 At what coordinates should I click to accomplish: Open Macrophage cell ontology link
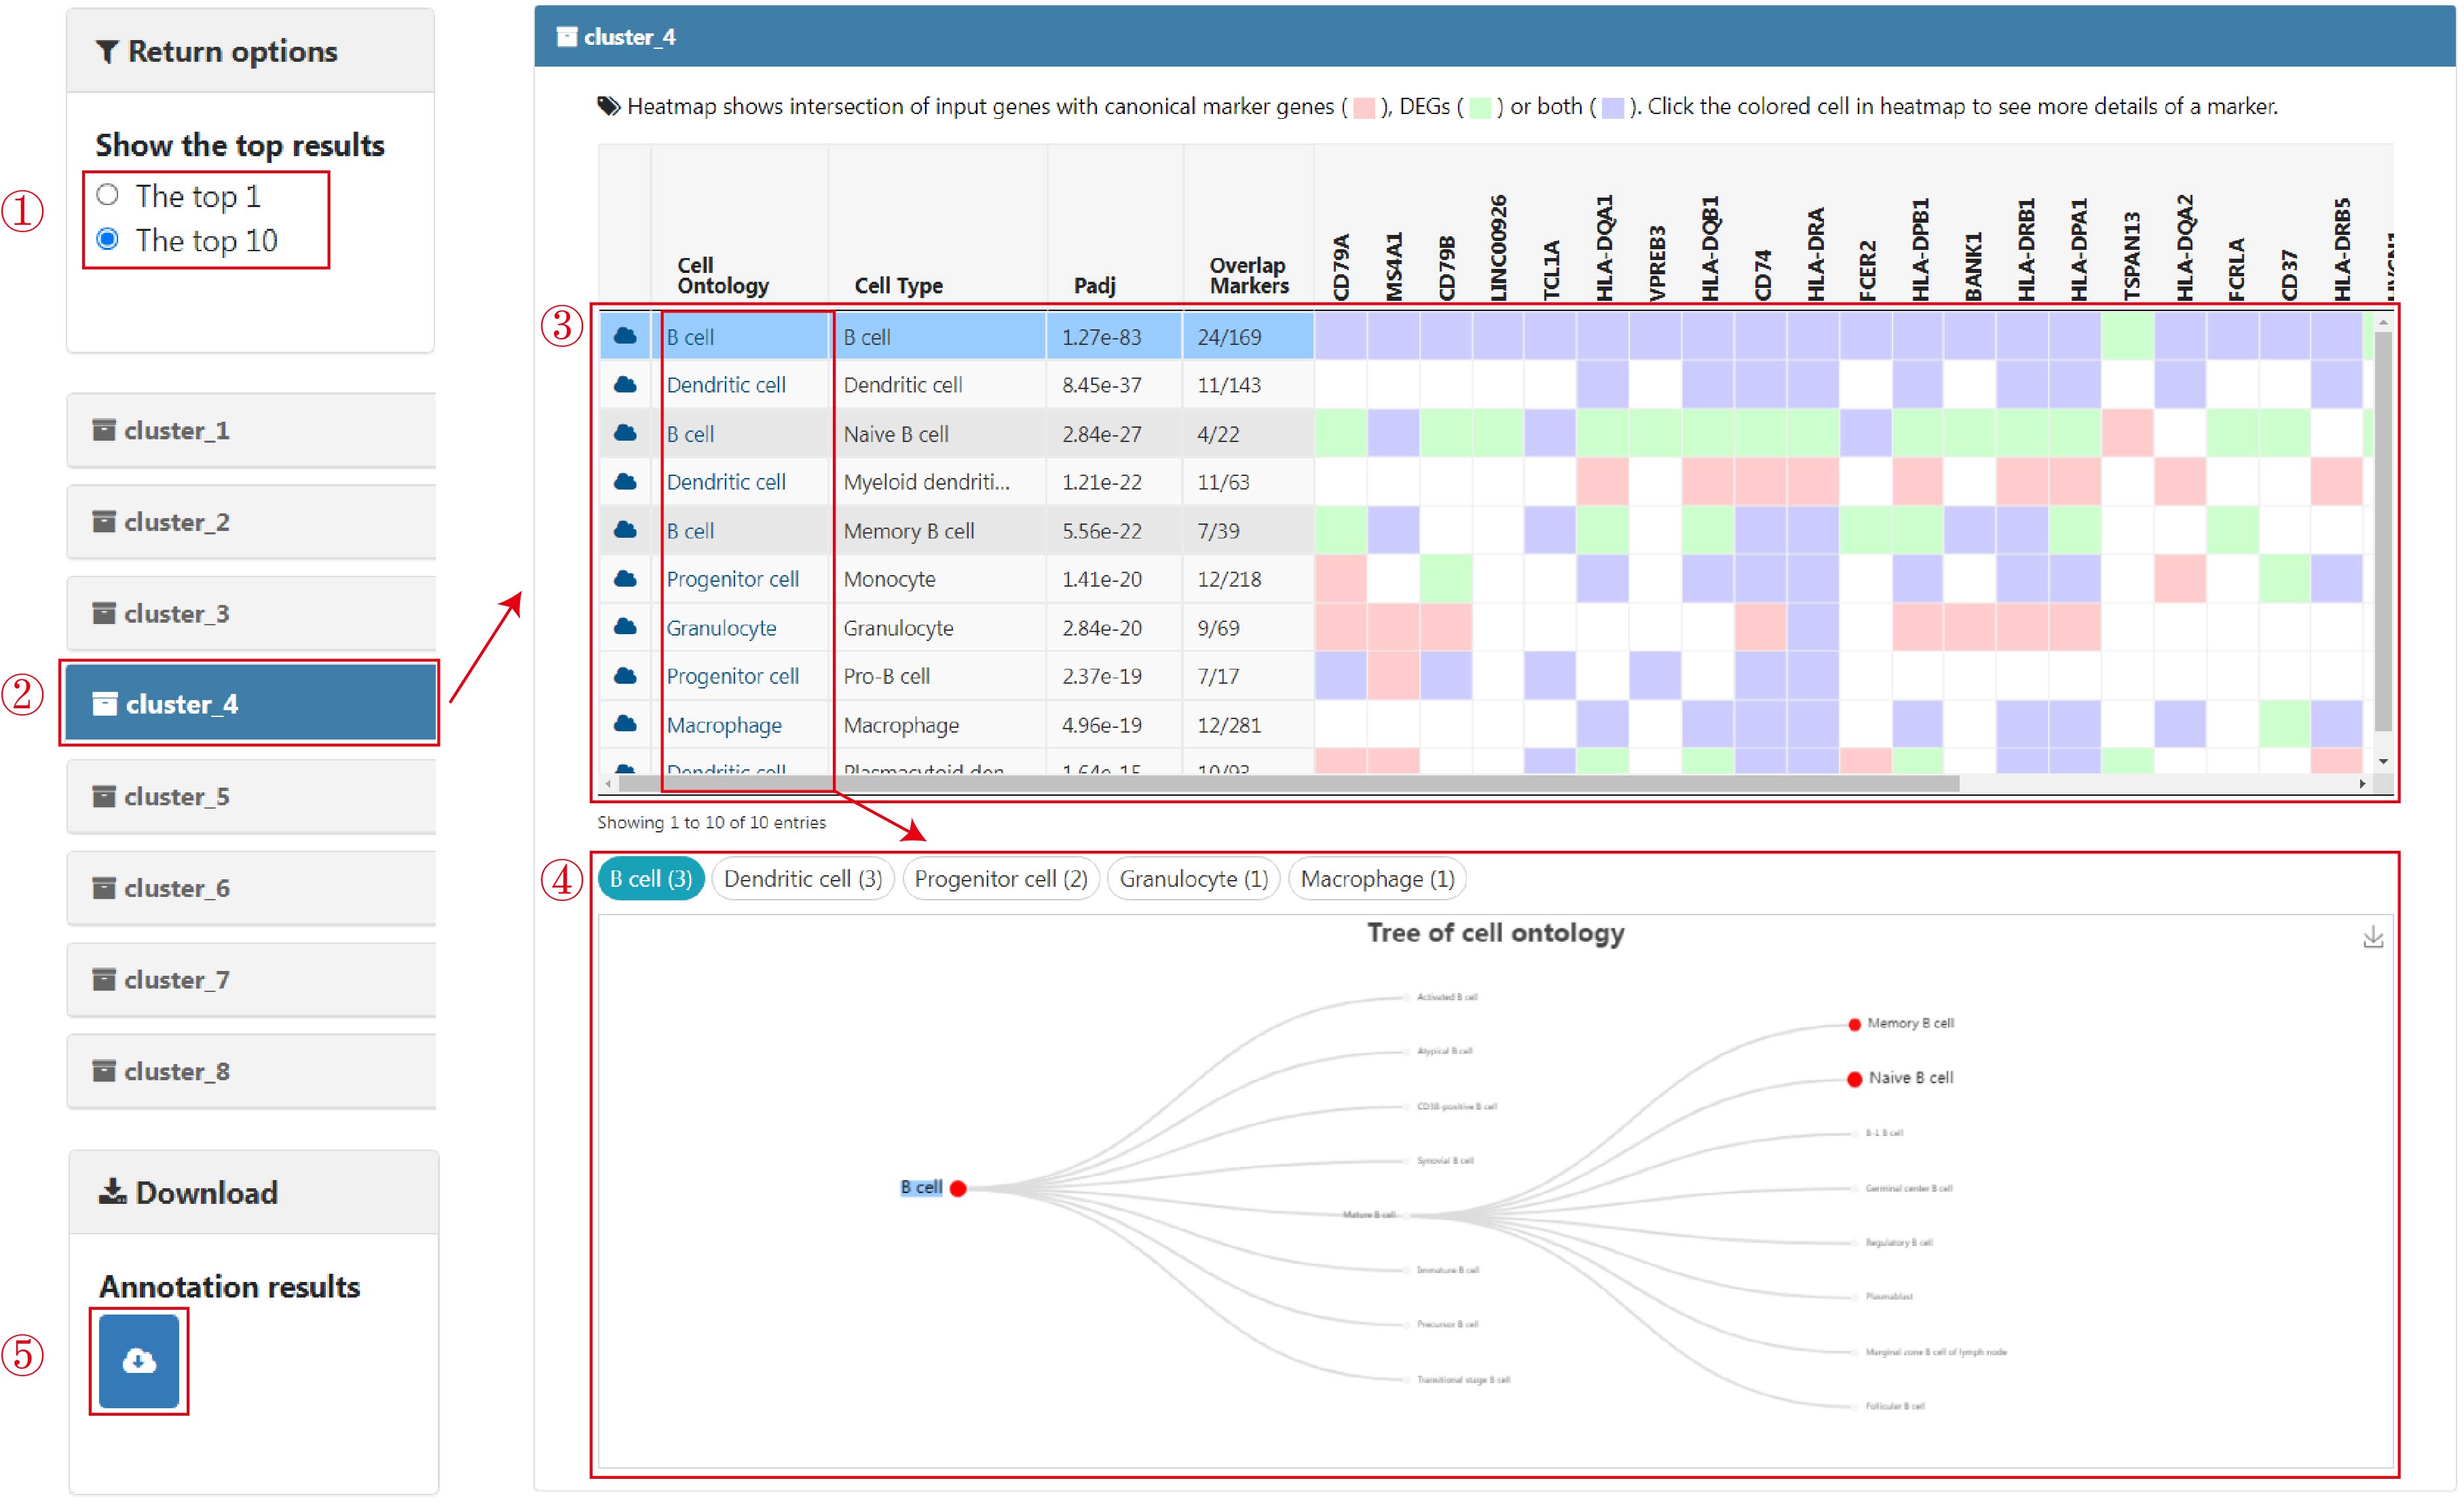click(x=724, y=725)
